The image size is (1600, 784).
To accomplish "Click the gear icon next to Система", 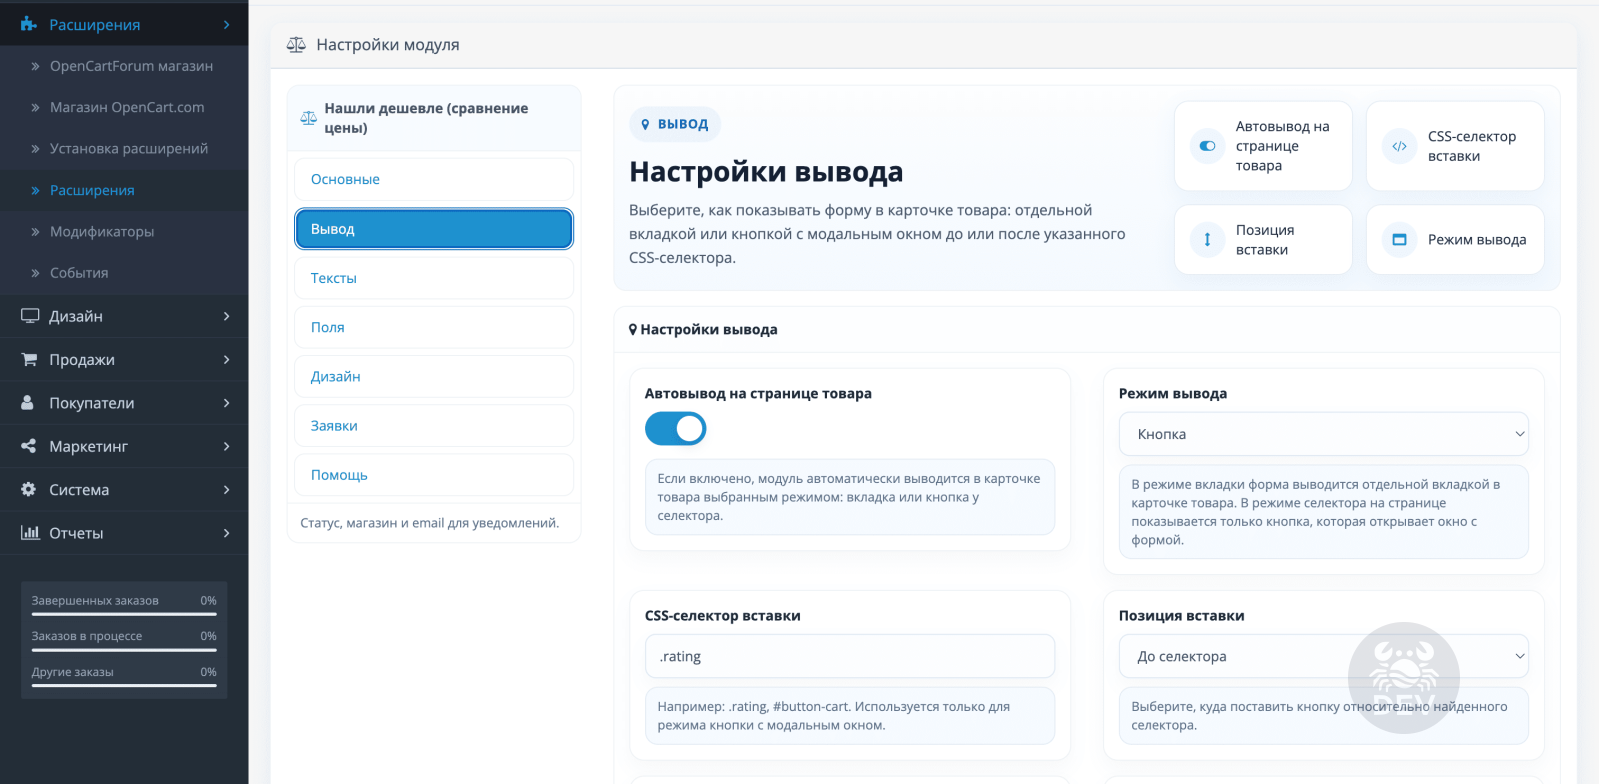I will tap(29, 489).
